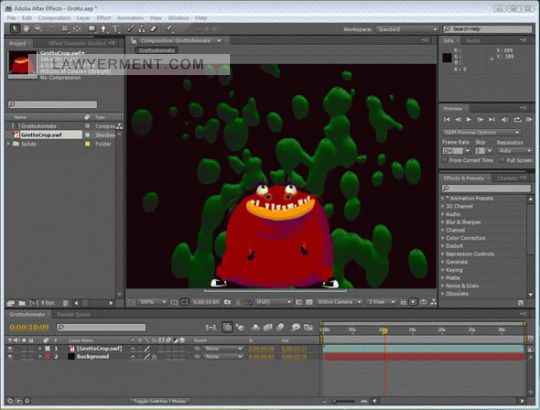This screenshot has height=410, width=540.
Task: Delete selected project item with trash icon
Action: (x=65, y=303)
